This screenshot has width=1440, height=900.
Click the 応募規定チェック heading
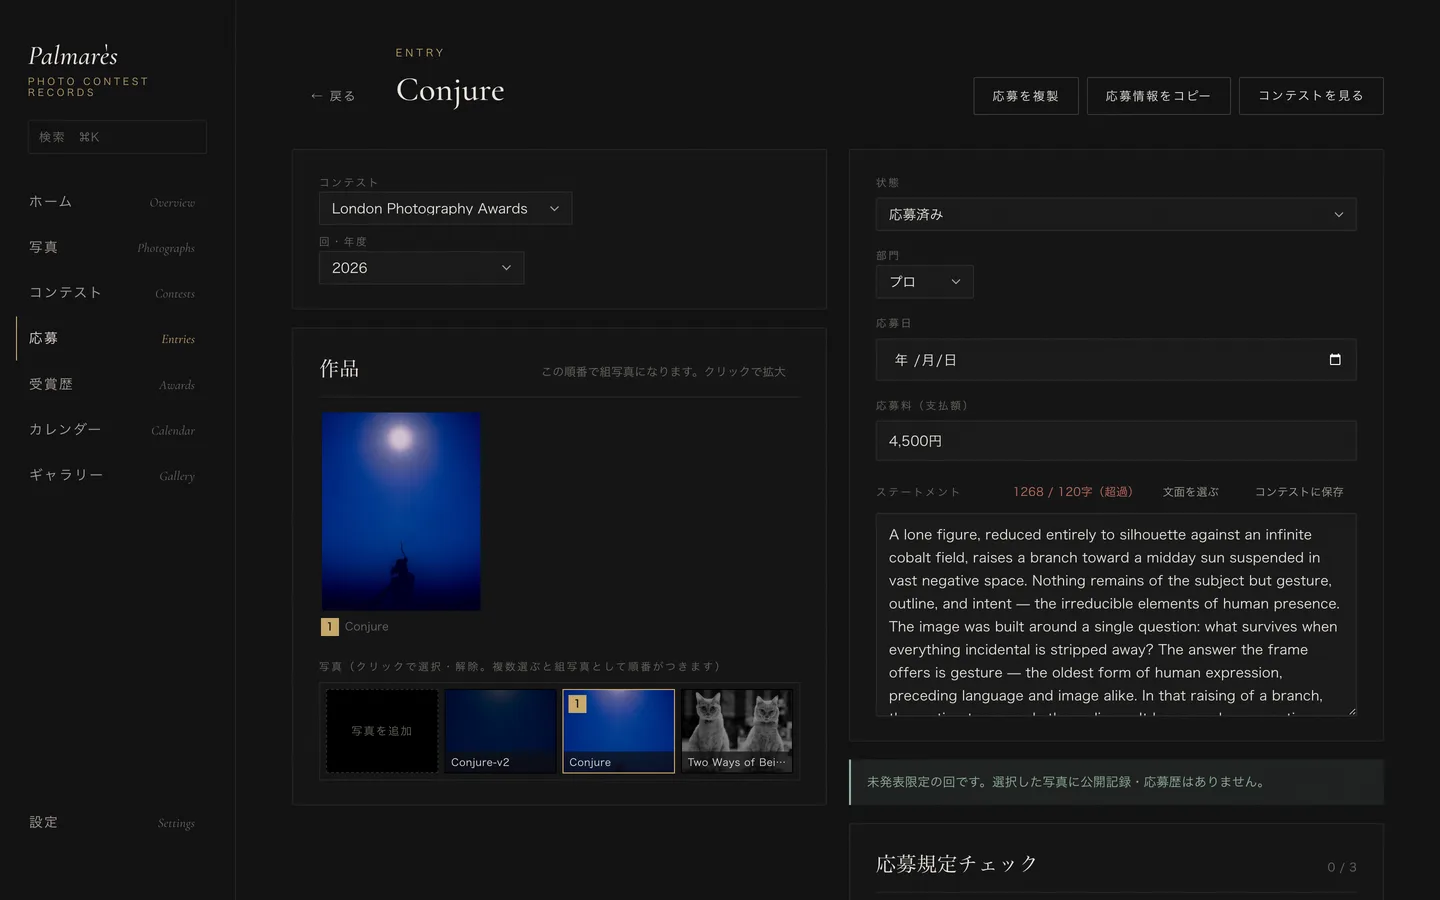(x=957, y=864)
